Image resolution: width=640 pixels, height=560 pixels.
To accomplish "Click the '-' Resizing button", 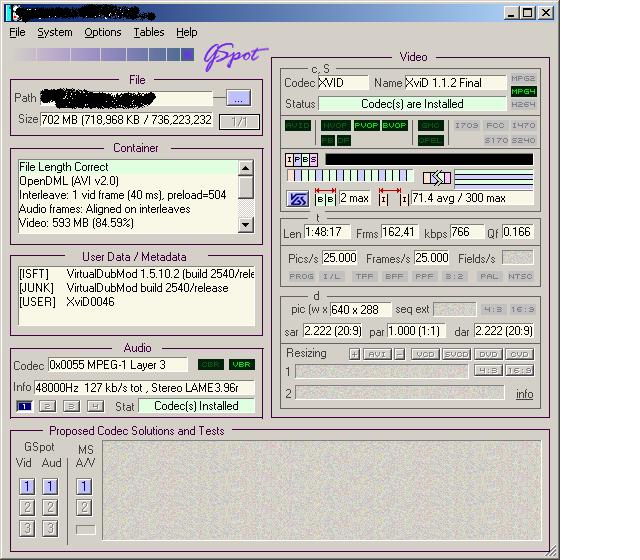I will click(x=400, y=354).
